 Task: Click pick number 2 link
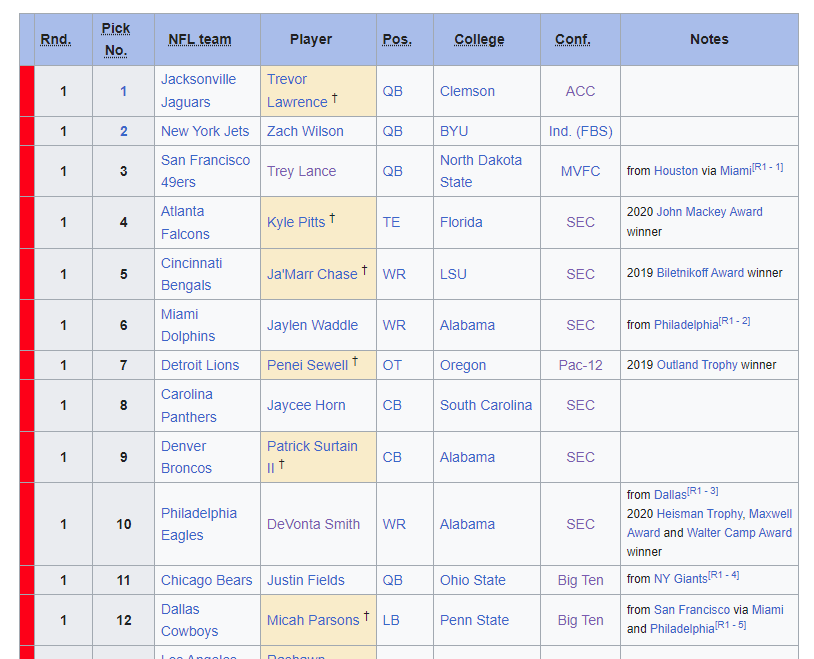pos(124,131)
